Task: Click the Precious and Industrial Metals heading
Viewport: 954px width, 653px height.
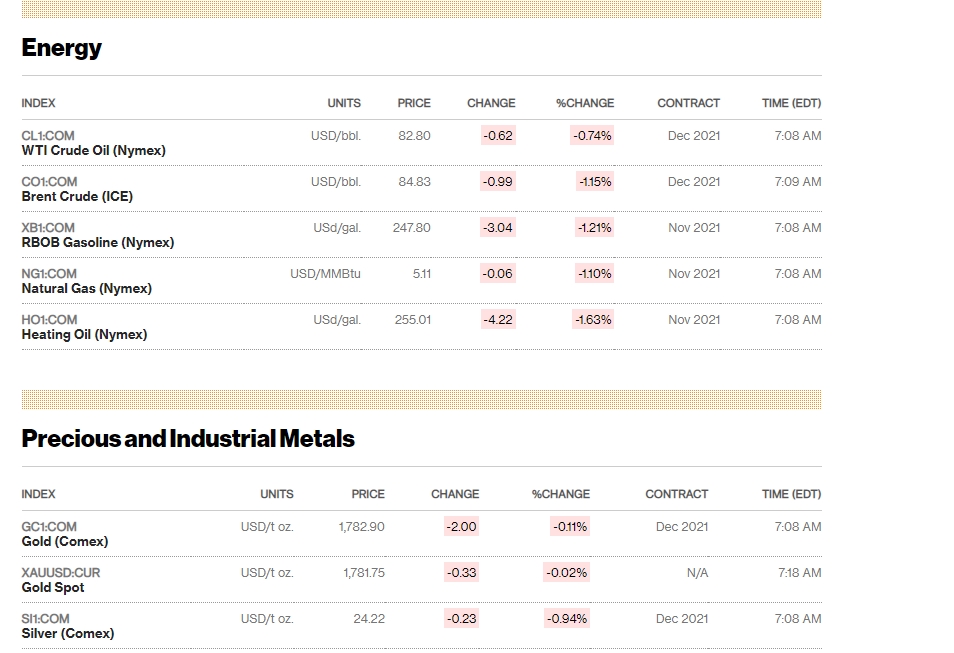Action: (188, 439)
